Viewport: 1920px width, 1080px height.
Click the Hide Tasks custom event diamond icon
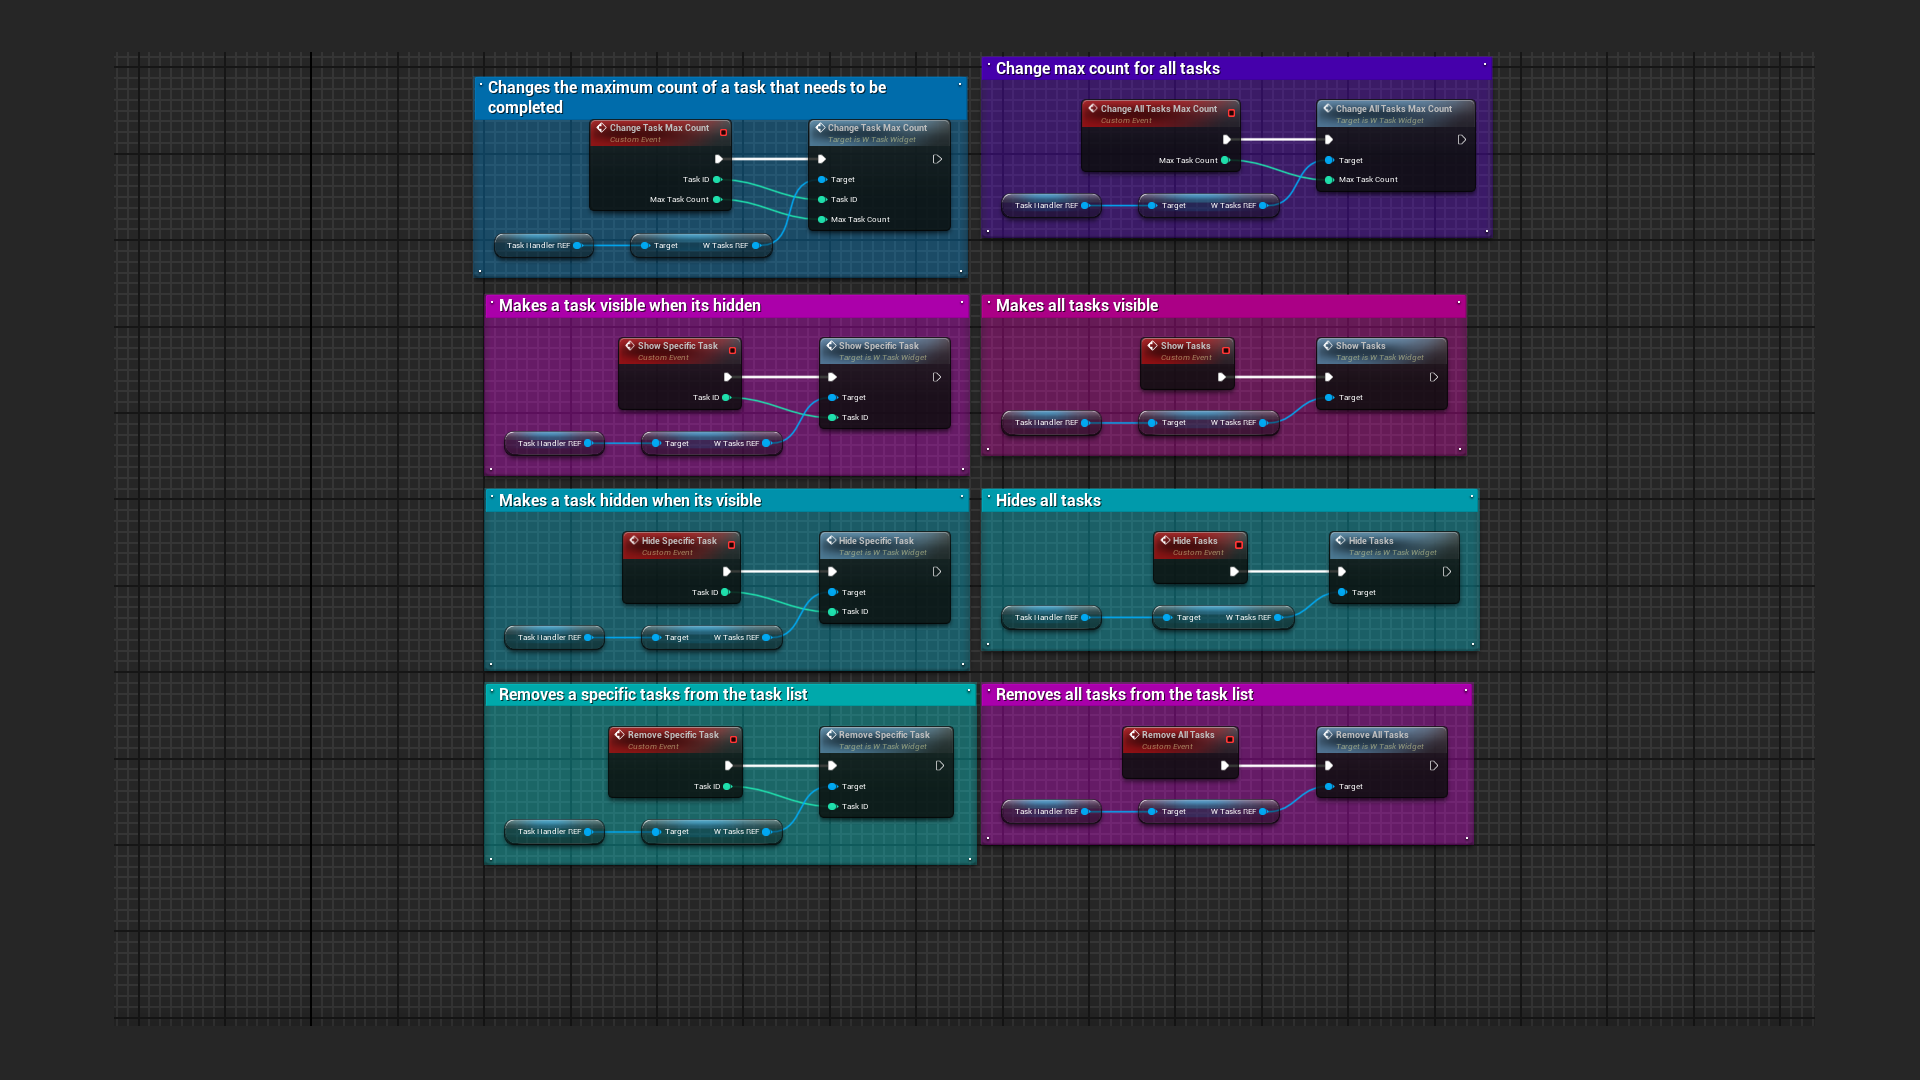point(1165,541)
